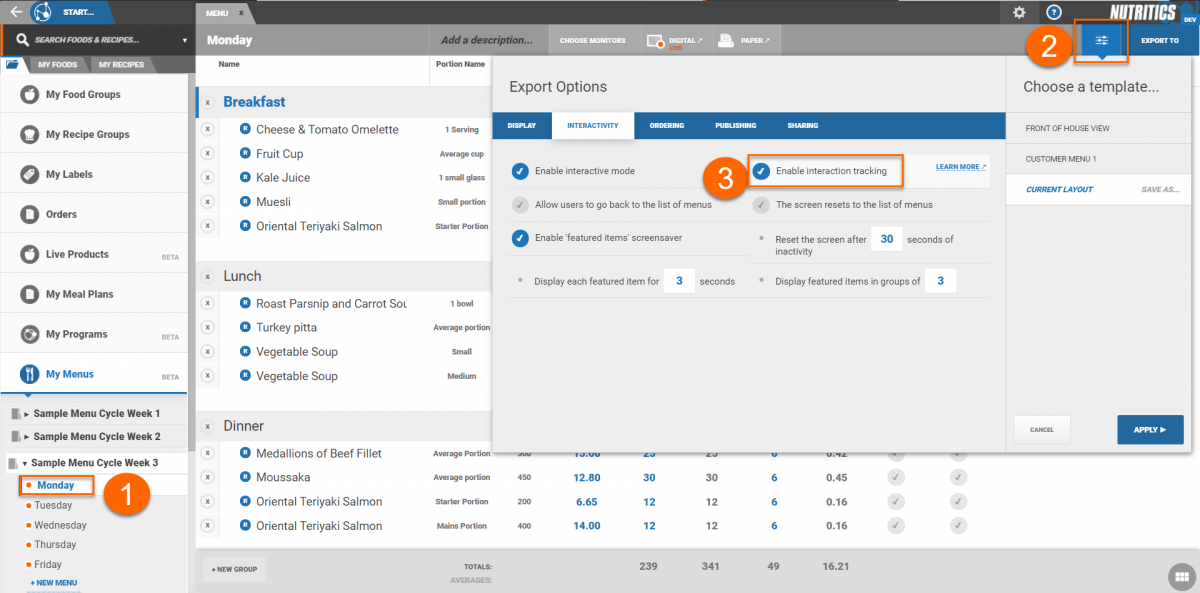Open the My Foods tab
The image size is (1200, 593).
(57, 65)
